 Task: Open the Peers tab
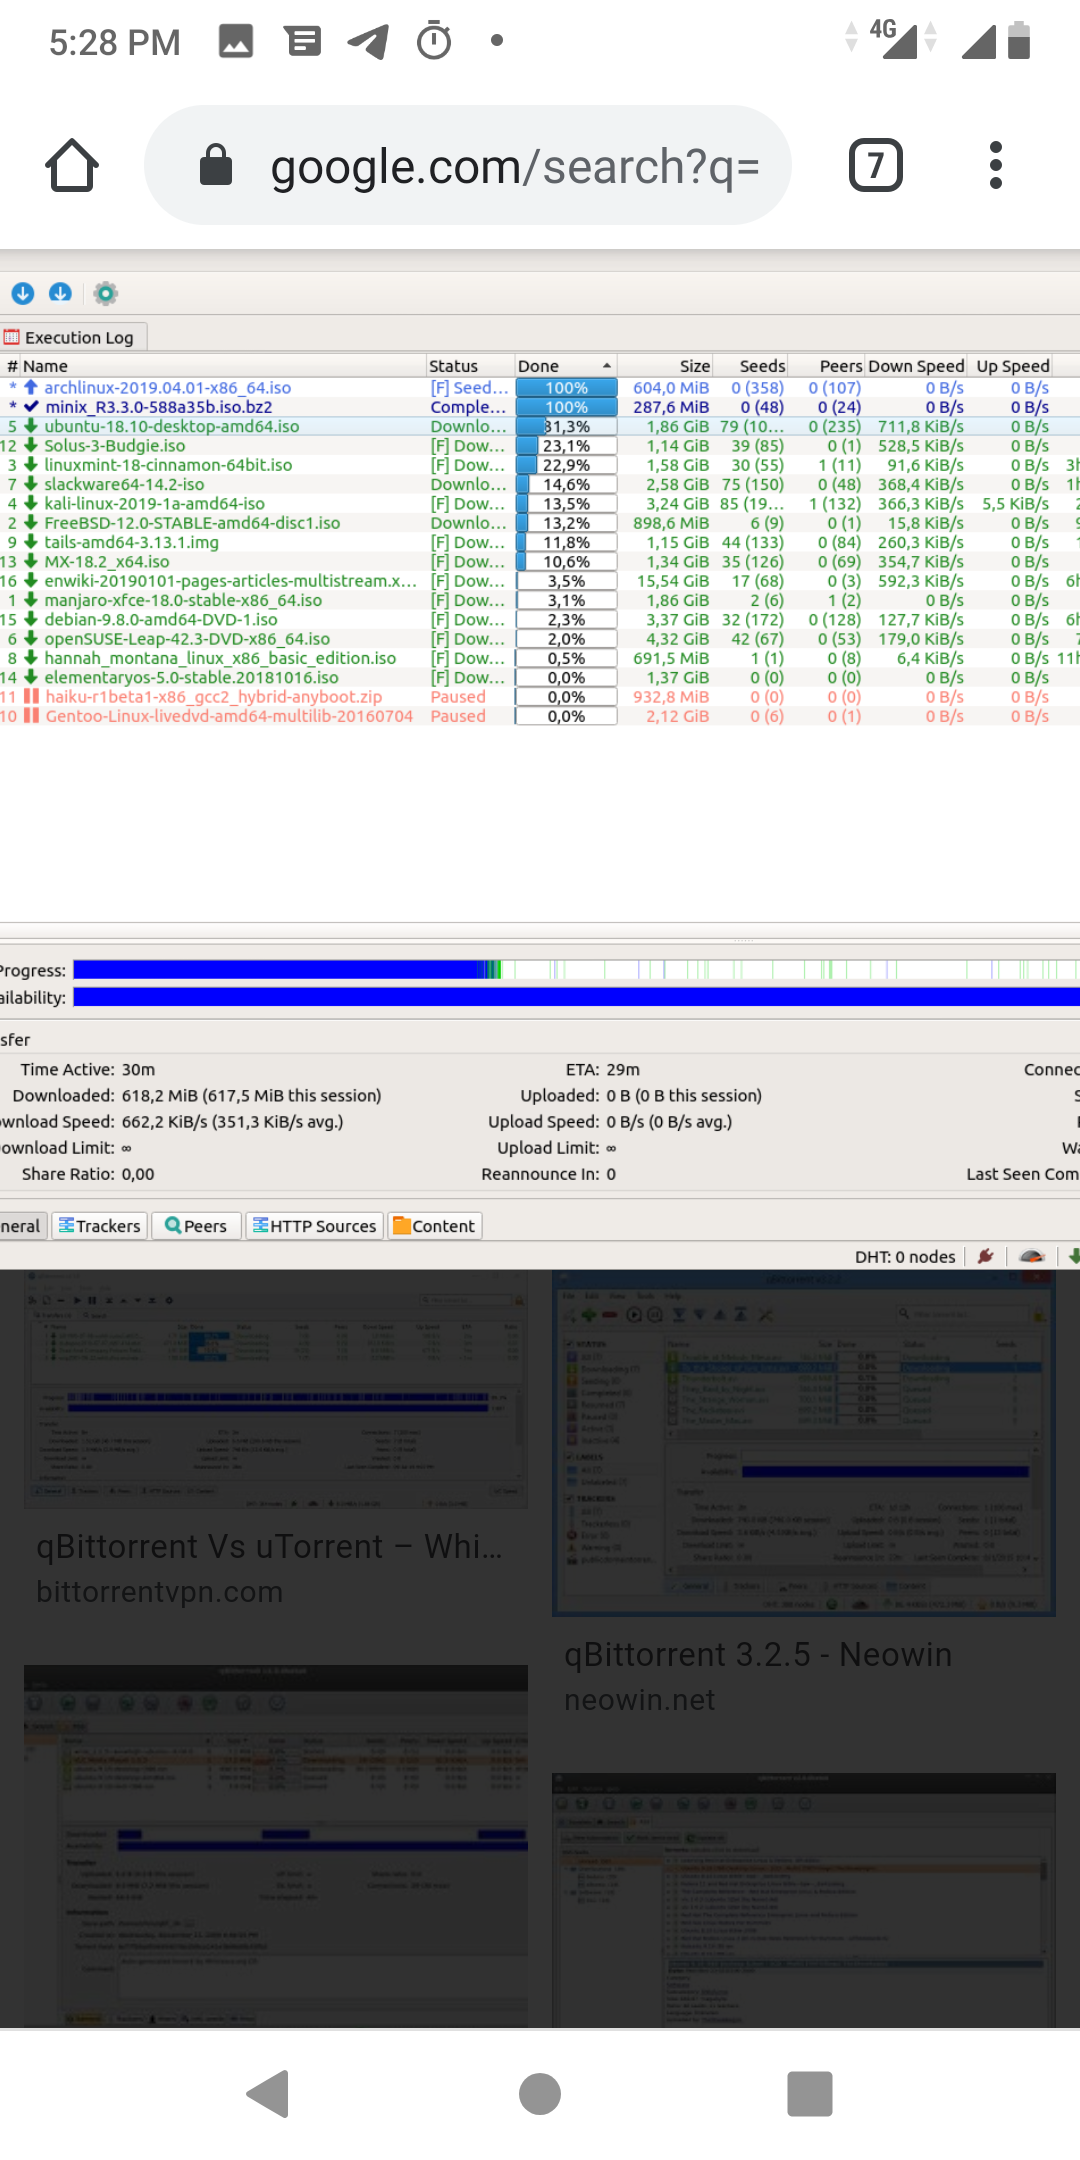(x=196, y=1226)
